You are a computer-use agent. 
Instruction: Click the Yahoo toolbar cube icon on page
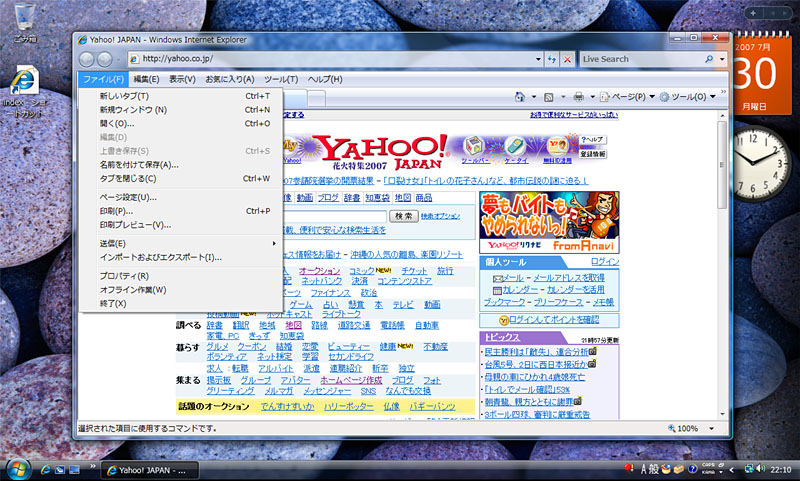474,146
